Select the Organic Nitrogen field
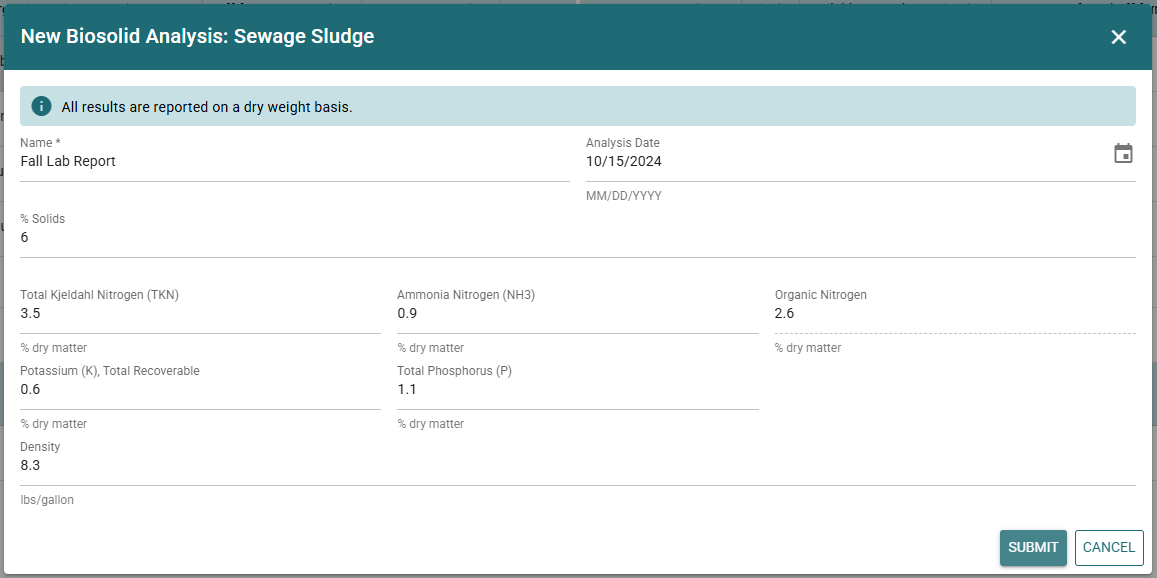This screenshot has height=578, width=1157. (x=954, y=314)
